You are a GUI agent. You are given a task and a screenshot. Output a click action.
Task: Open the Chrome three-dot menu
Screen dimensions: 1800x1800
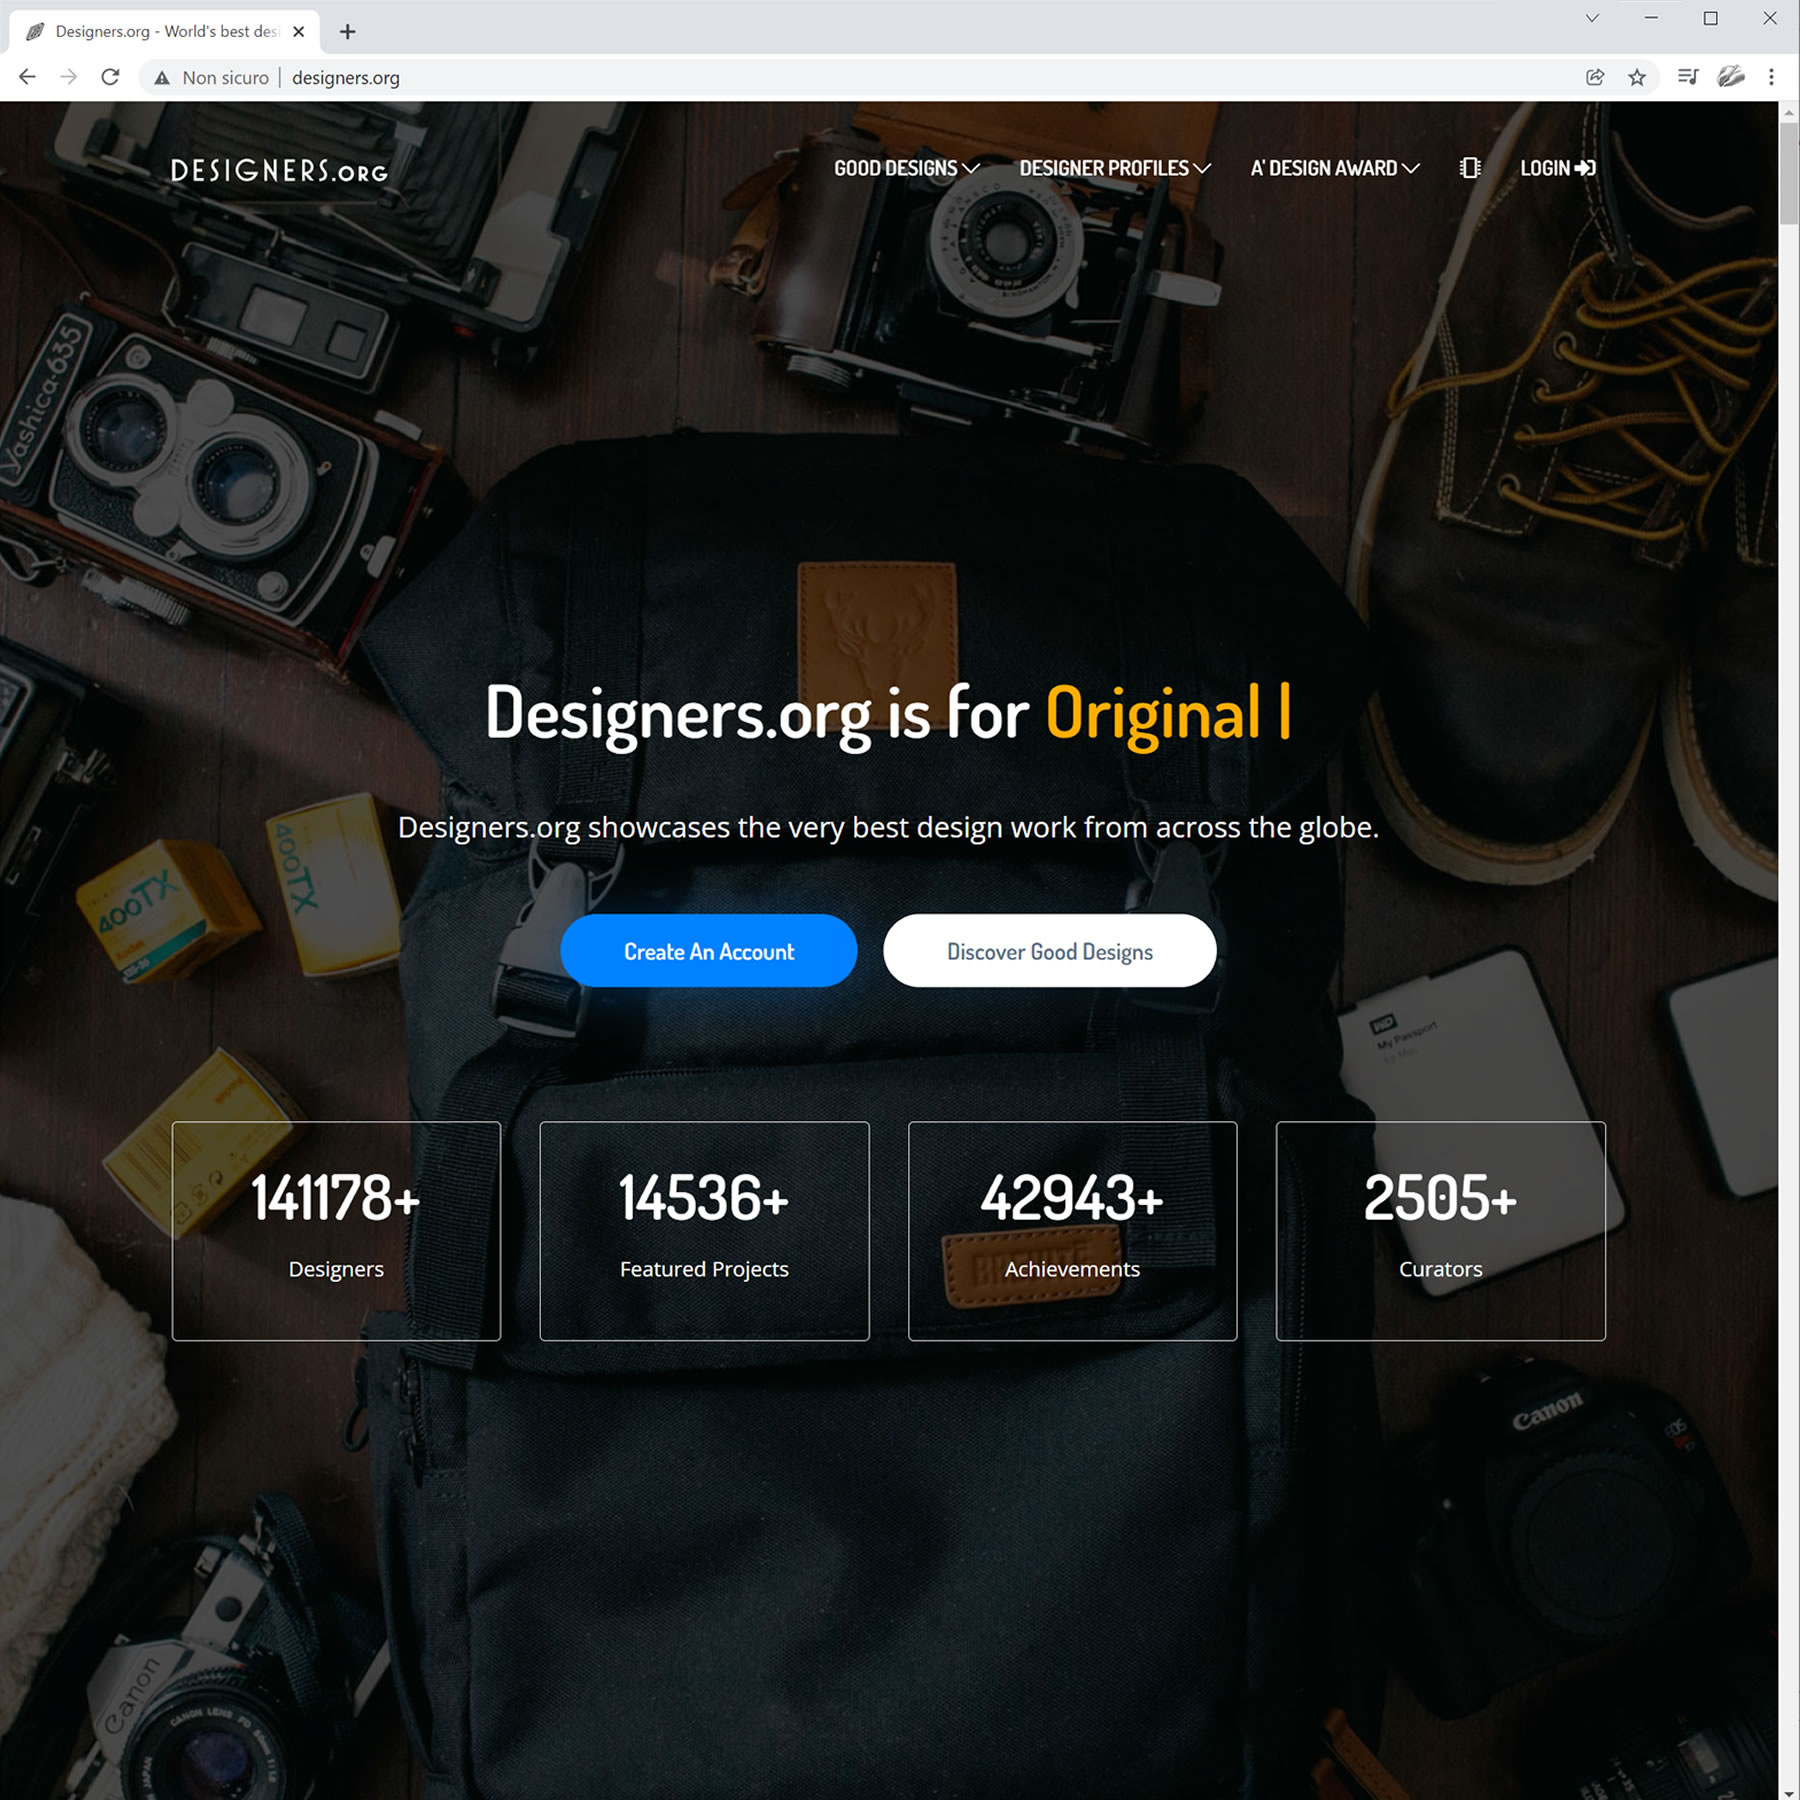(1771, 77)
